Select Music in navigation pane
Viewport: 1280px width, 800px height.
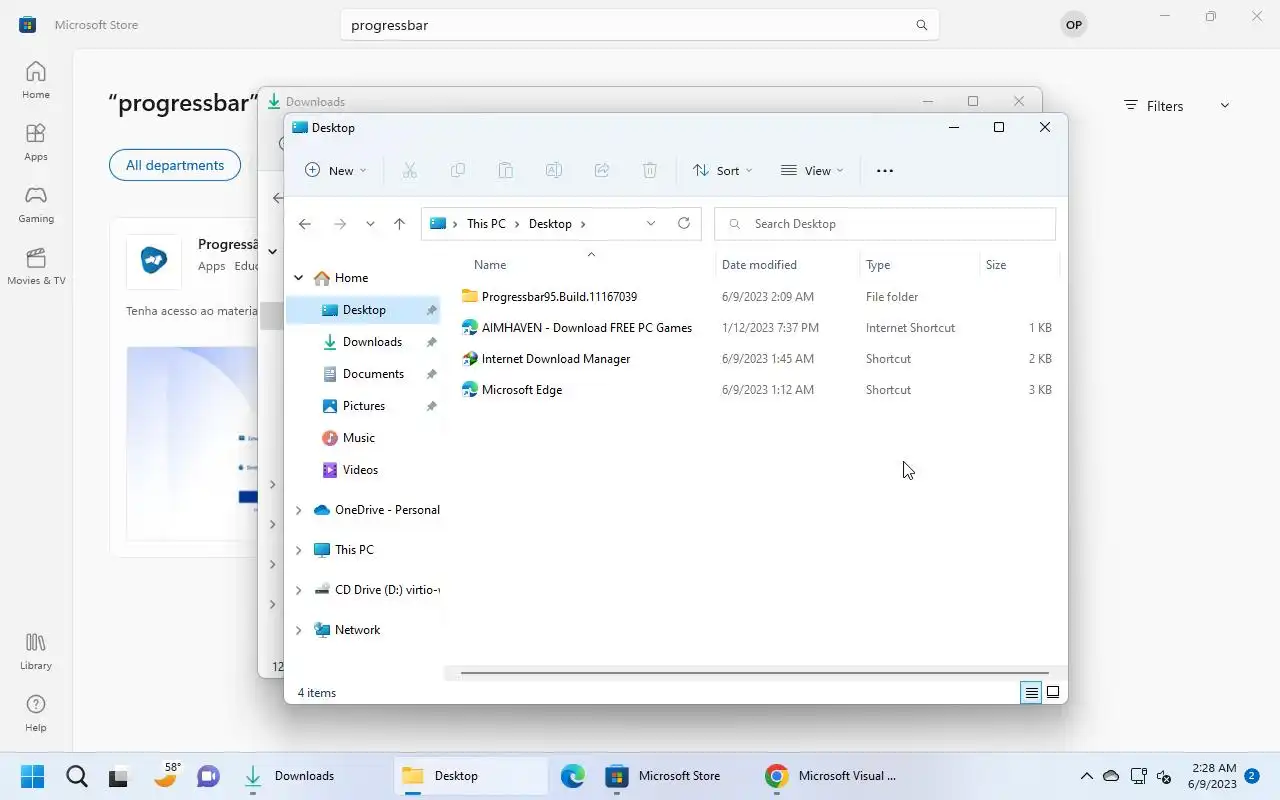[363, 438]
